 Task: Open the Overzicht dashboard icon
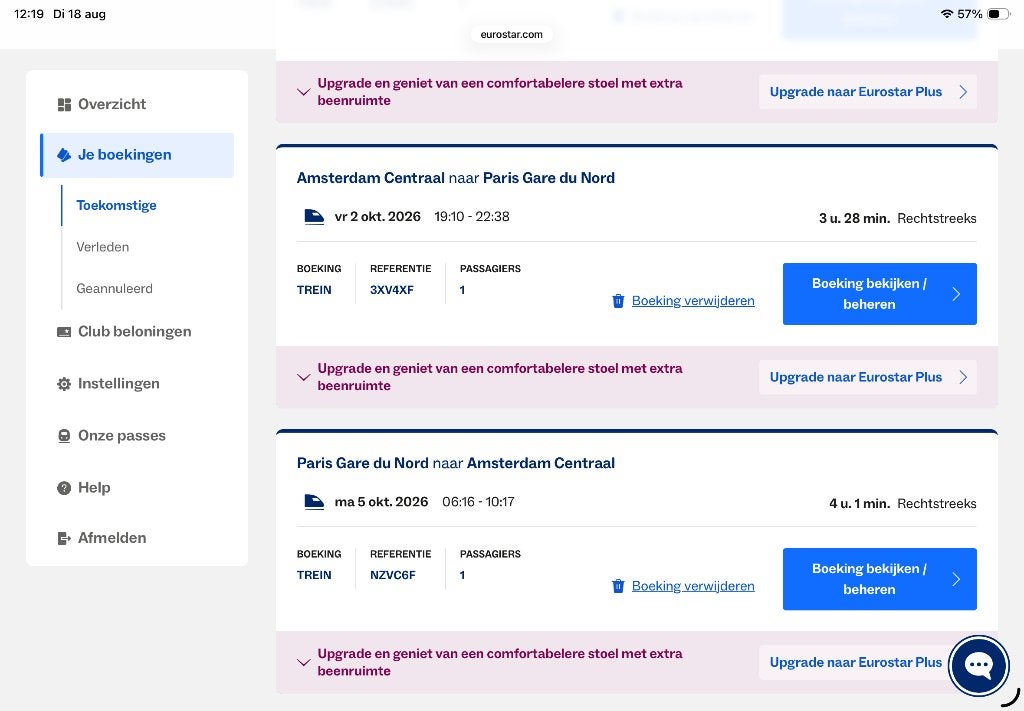pos(64,104)
